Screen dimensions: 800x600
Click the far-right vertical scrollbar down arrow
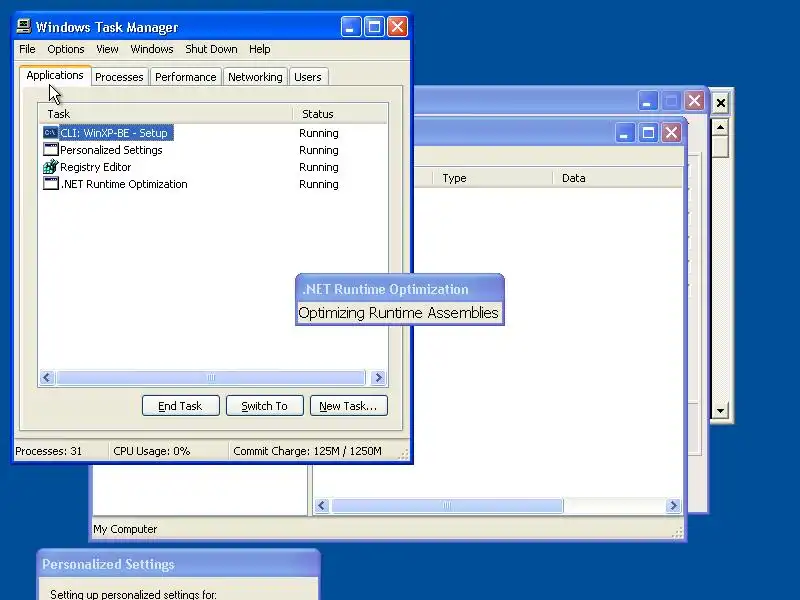point(720,411)
